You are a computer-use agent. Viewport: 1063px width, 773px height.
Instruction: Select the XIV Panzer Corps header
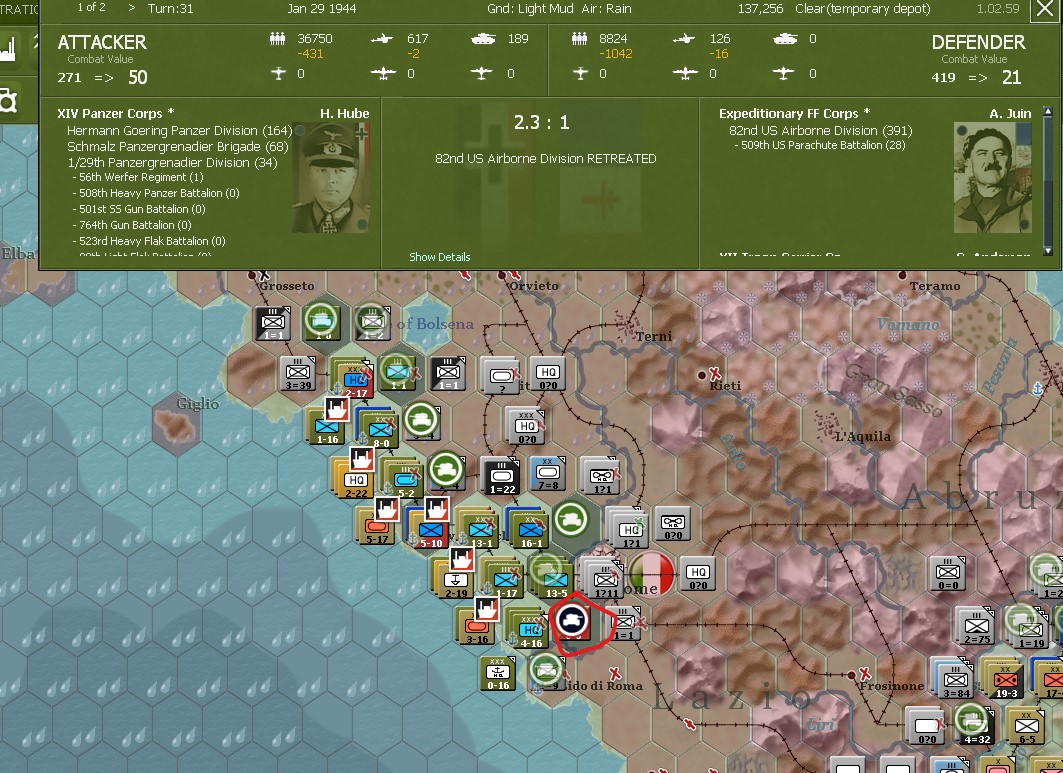(115, 113)
